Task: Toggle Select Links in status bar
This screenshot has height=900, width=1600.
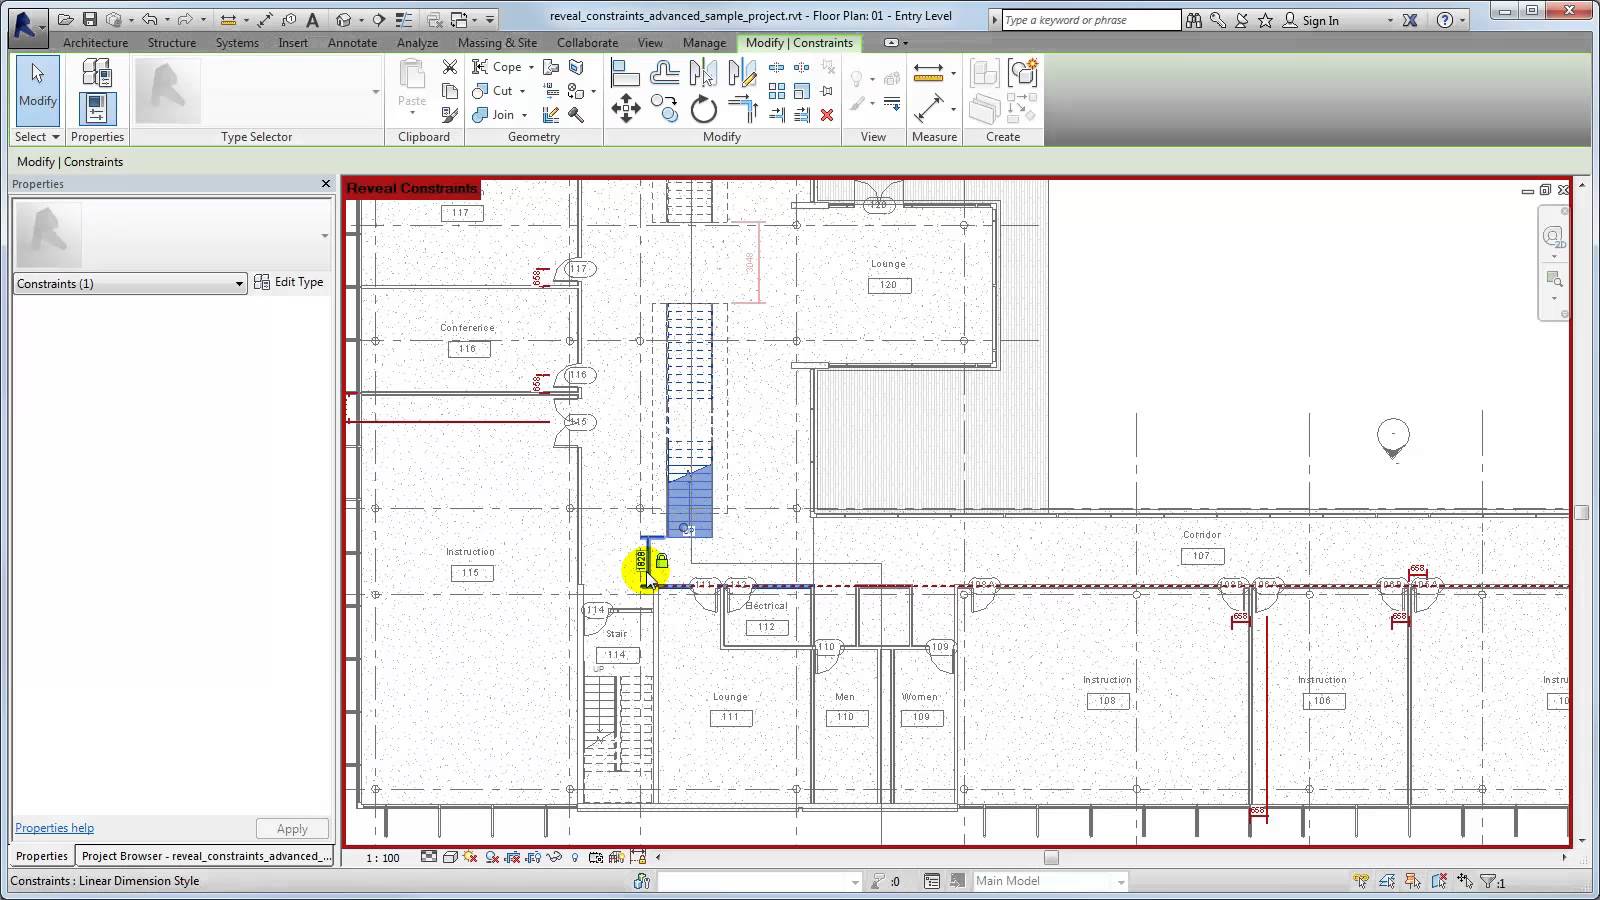Action: [1361, 881]
